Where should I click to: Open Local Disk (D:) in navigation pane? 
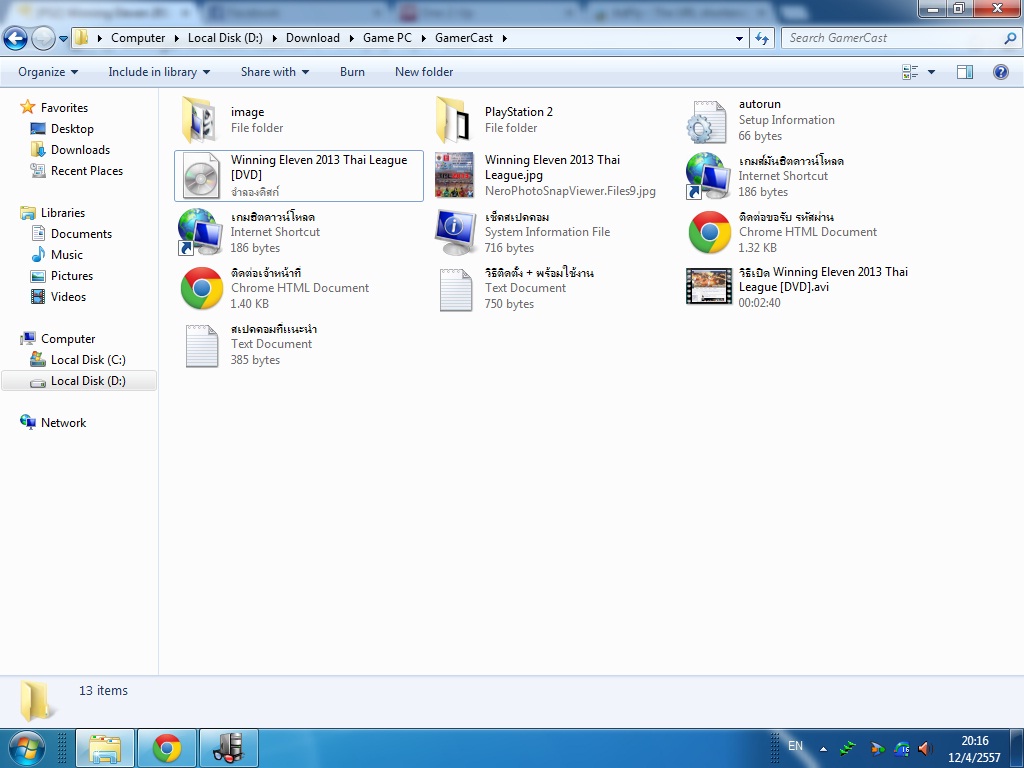[79, 381]
